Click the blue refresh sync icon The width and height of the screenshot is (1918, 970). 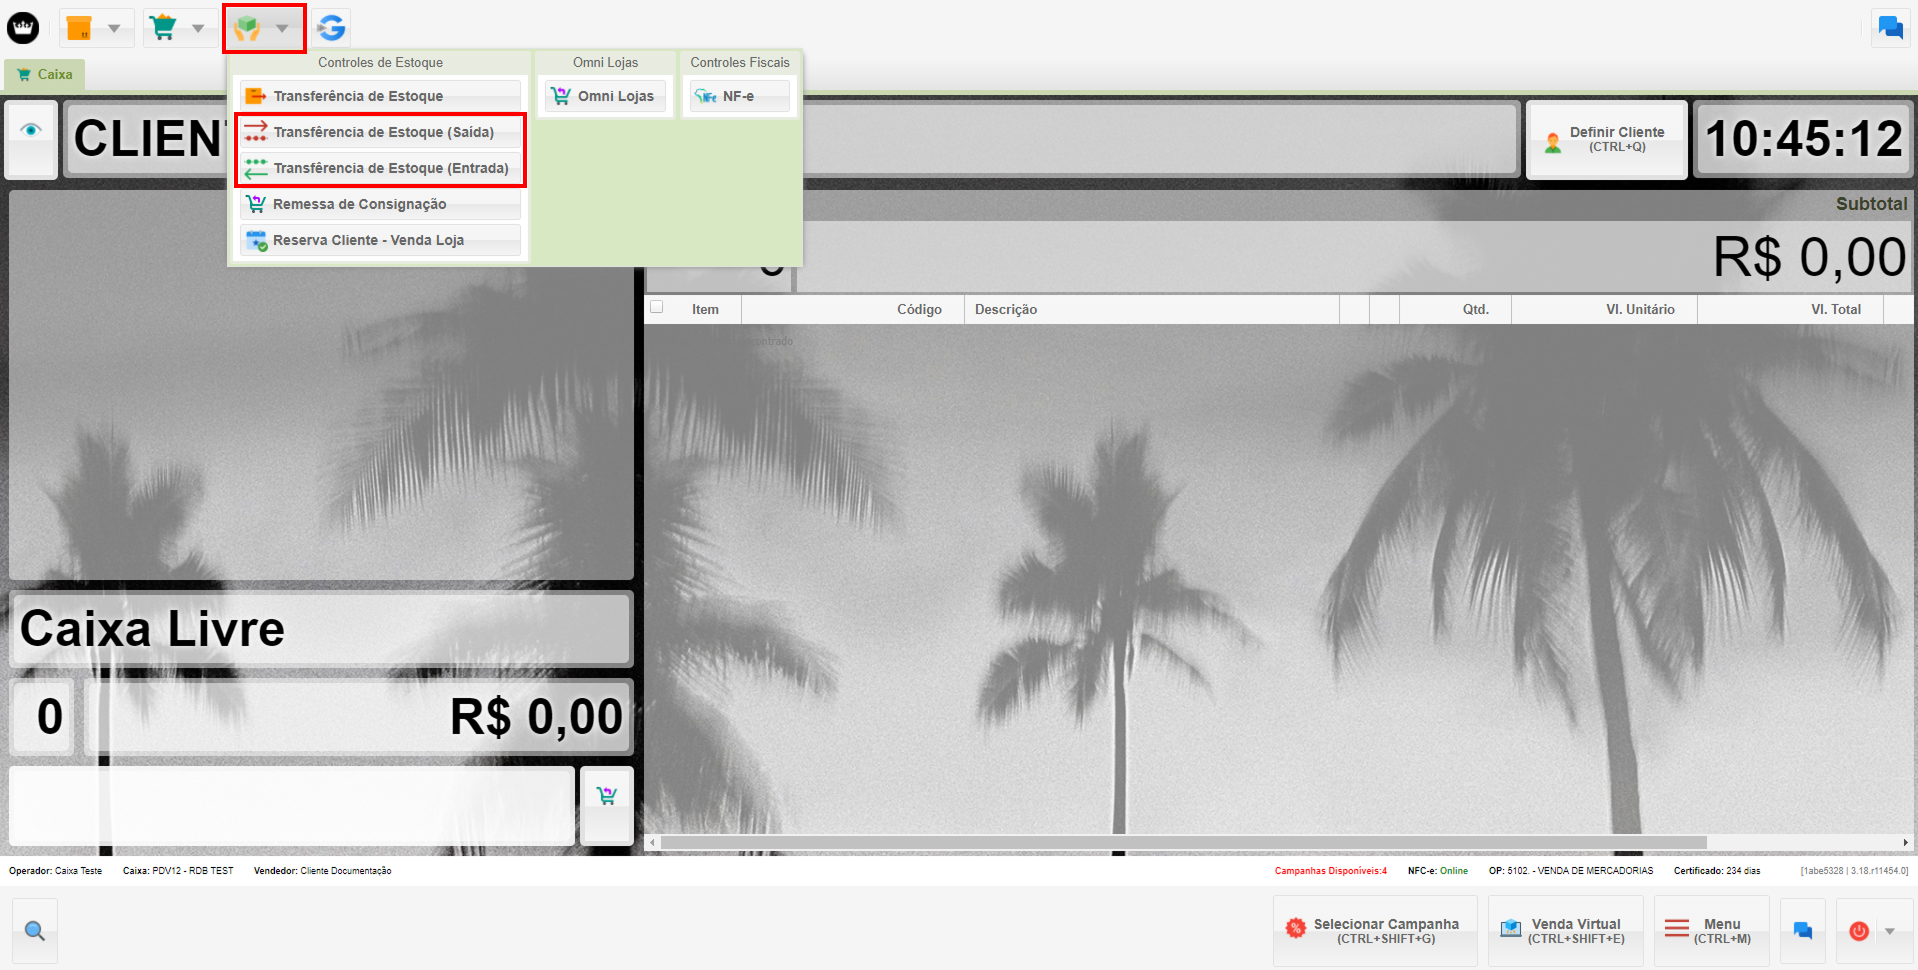click(x=331, y=28)
